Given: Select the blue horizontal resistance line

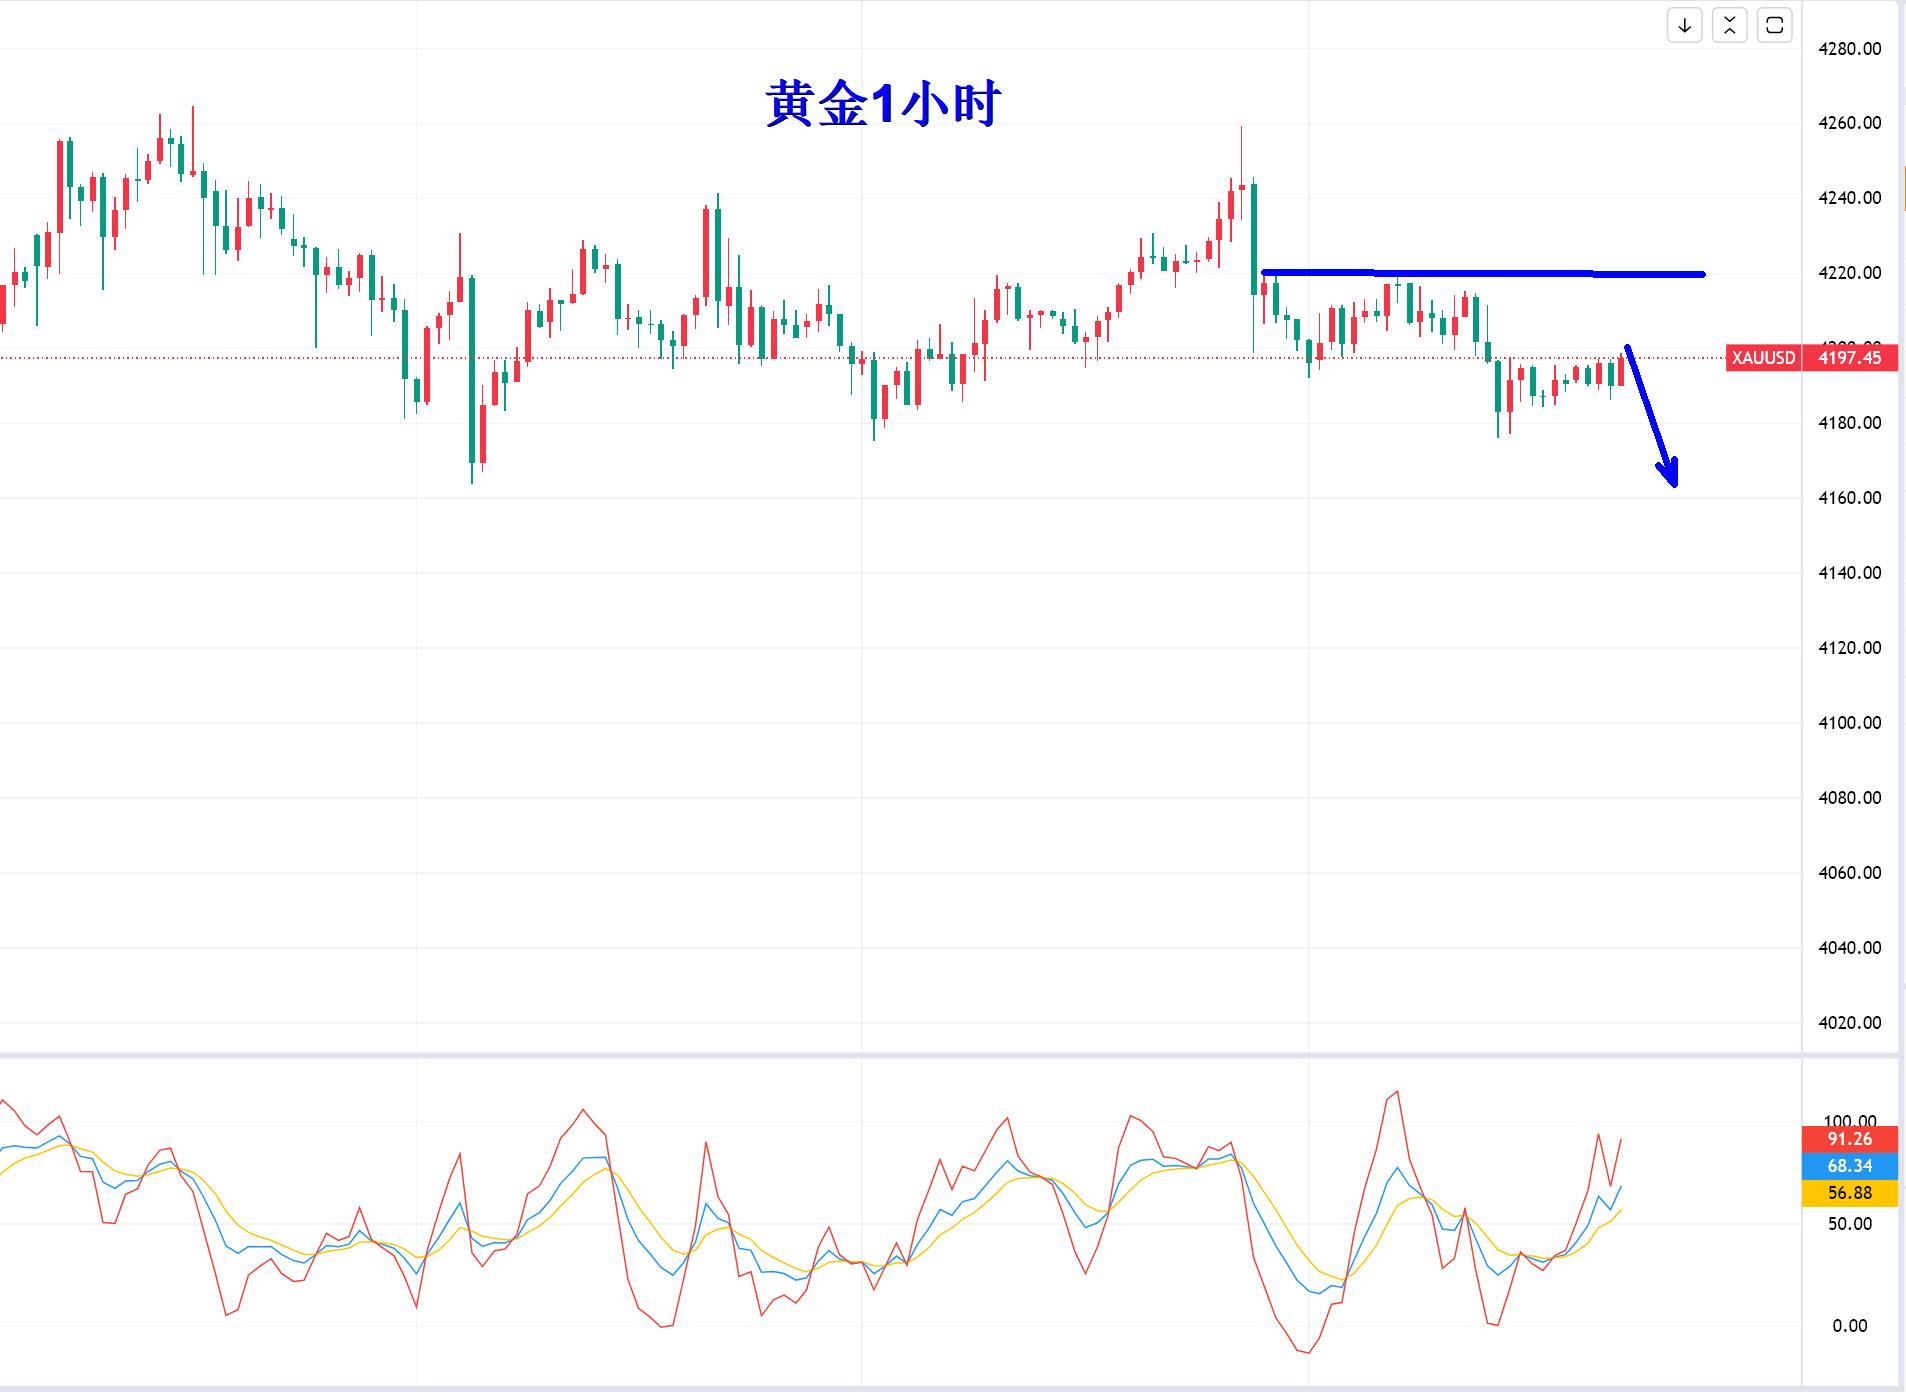Looking at the screenshot, I should click(x=1482, y=273).
